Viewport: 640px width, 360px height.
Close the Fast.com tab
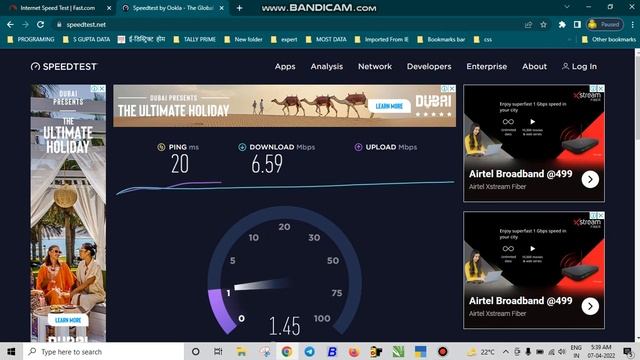pos(109,8)
